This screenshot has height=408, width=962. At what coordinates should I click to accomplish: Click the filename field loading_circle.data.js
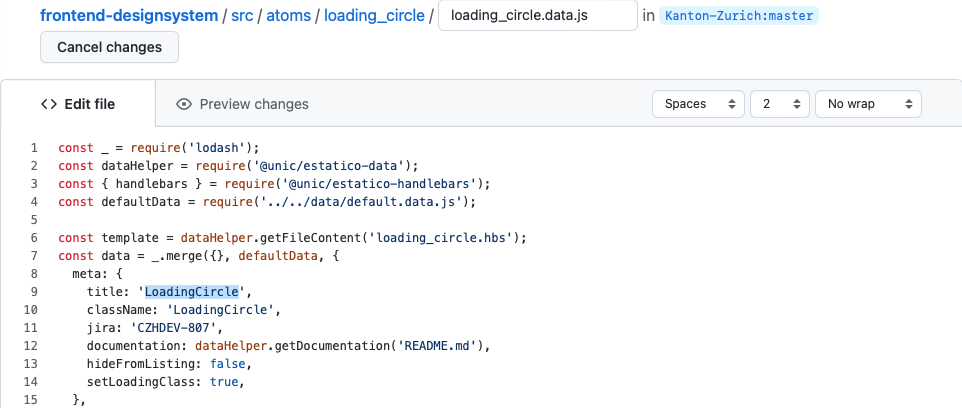tap(537, 16)
